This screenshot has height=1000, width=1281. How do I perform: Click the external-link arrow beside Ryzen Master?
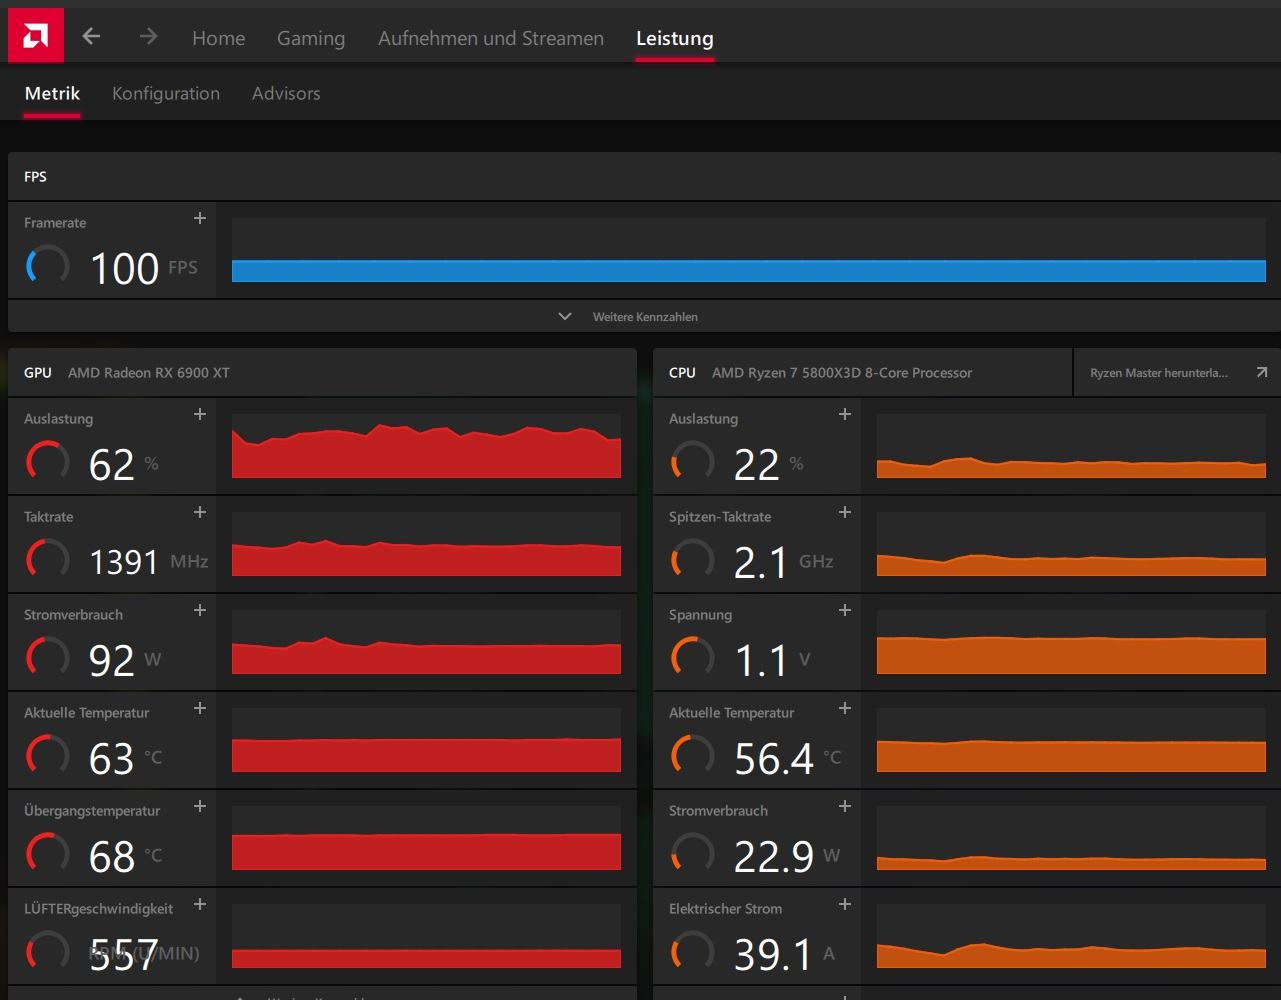click(1262, 372)
